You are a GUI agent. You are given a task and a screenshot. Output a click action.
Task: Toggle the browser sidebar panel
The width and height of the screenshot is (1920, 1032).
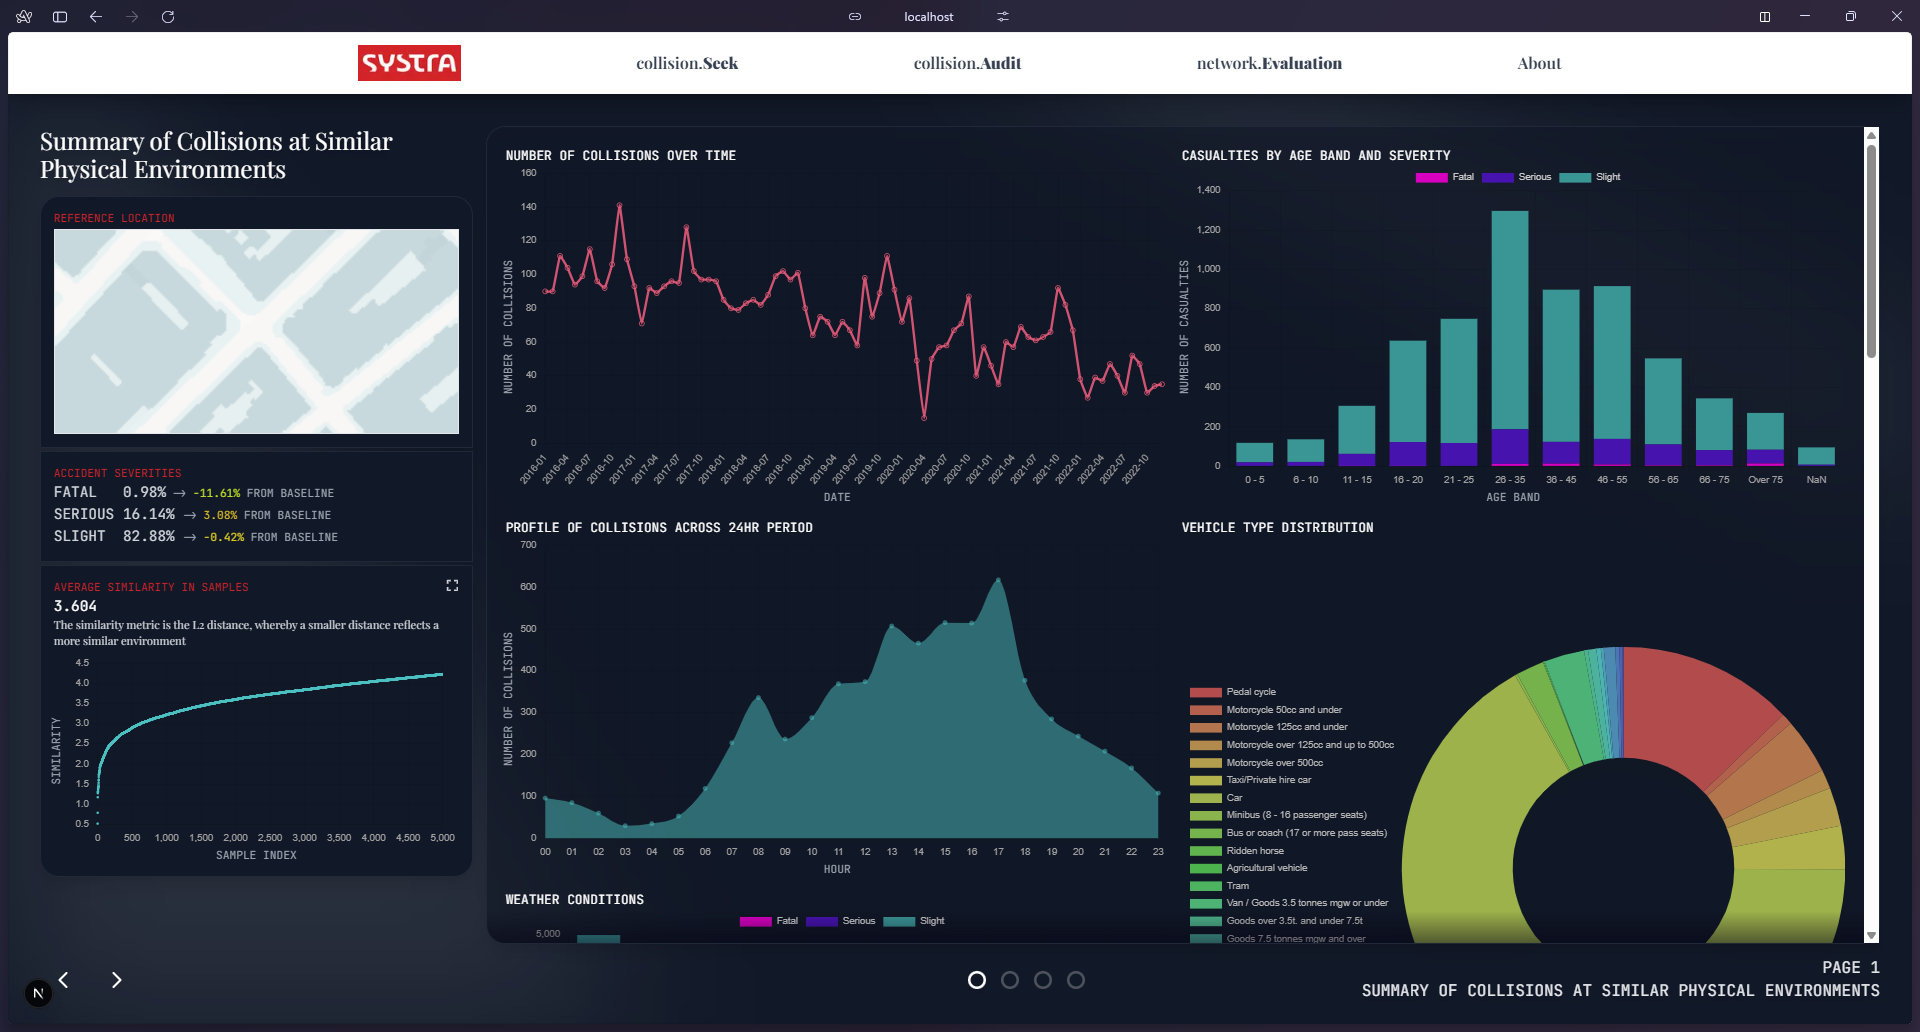(60, 17)
